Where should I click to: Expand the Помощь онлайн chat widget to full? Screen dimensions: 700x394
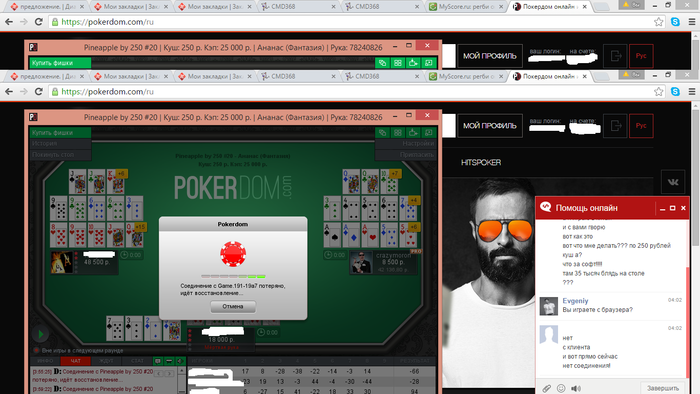click(672, 208)
